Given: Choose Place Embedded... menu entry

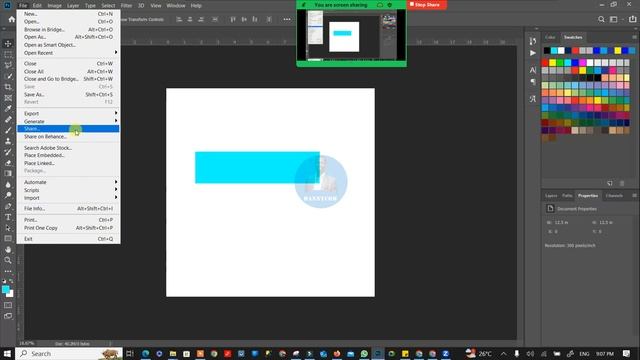Looking at the screenshot, I should point(69,156).
